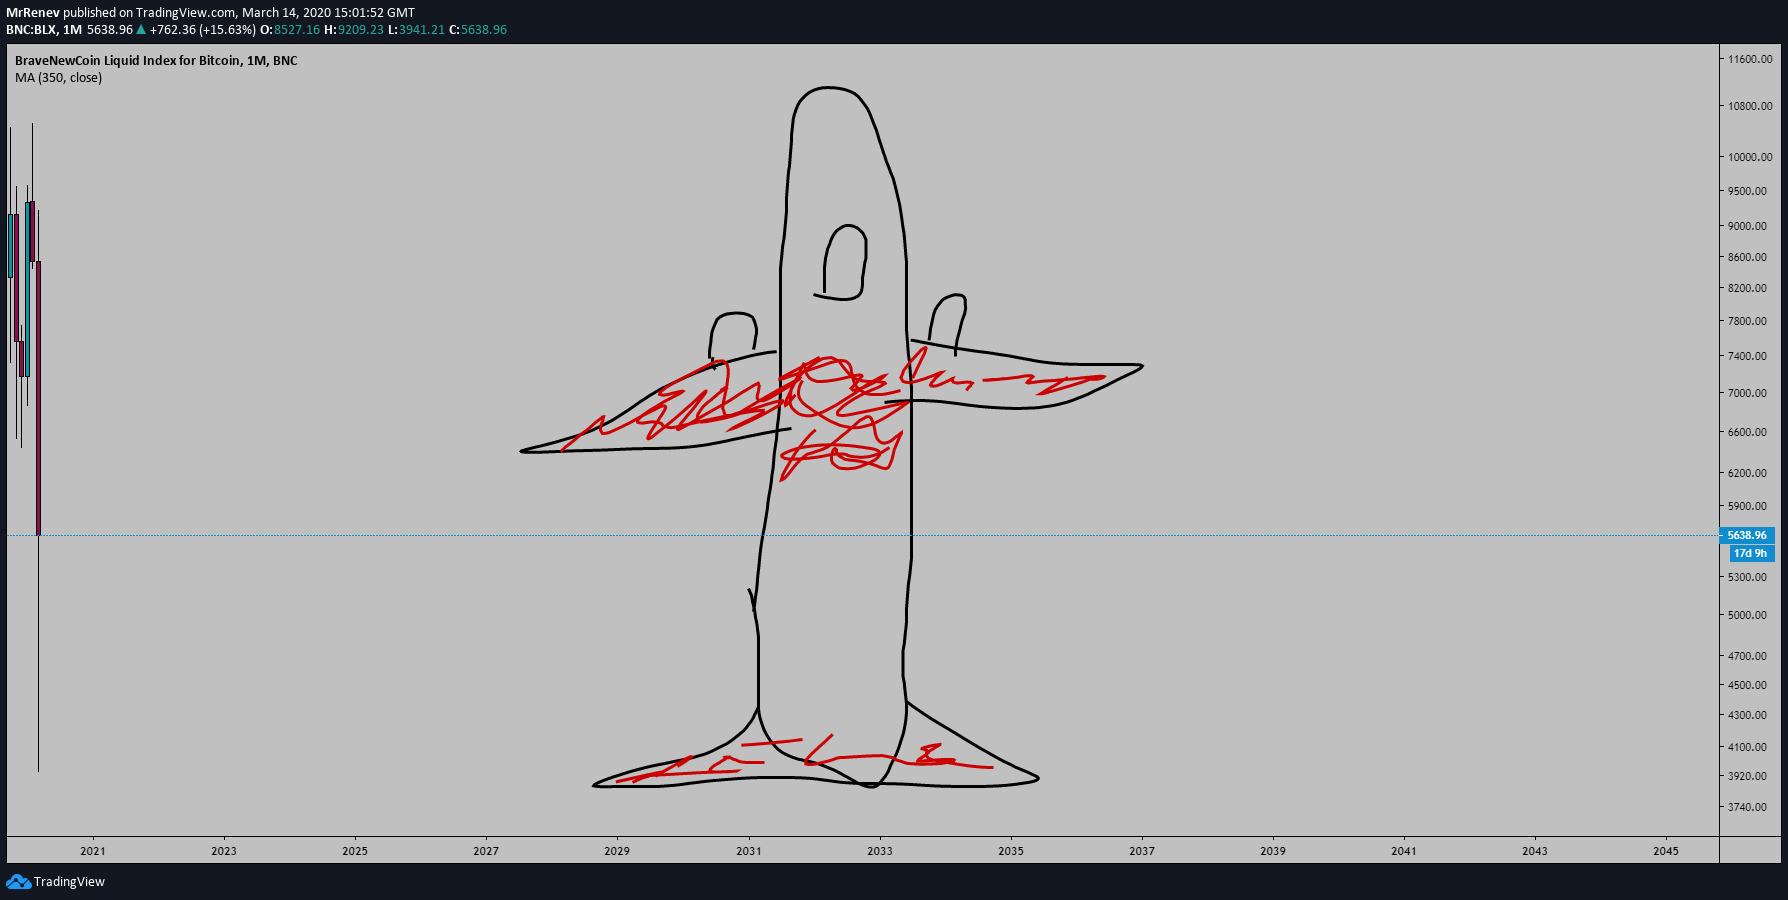Click the 2033 label on the time axis
1788x900 pixels.
[x=880, y=851]
